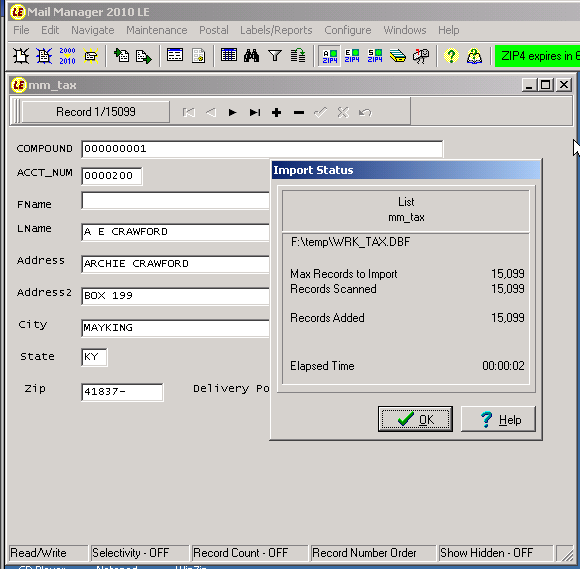580x569 pixels.
Task: Open the Edit menu
Action: (50, 30)
